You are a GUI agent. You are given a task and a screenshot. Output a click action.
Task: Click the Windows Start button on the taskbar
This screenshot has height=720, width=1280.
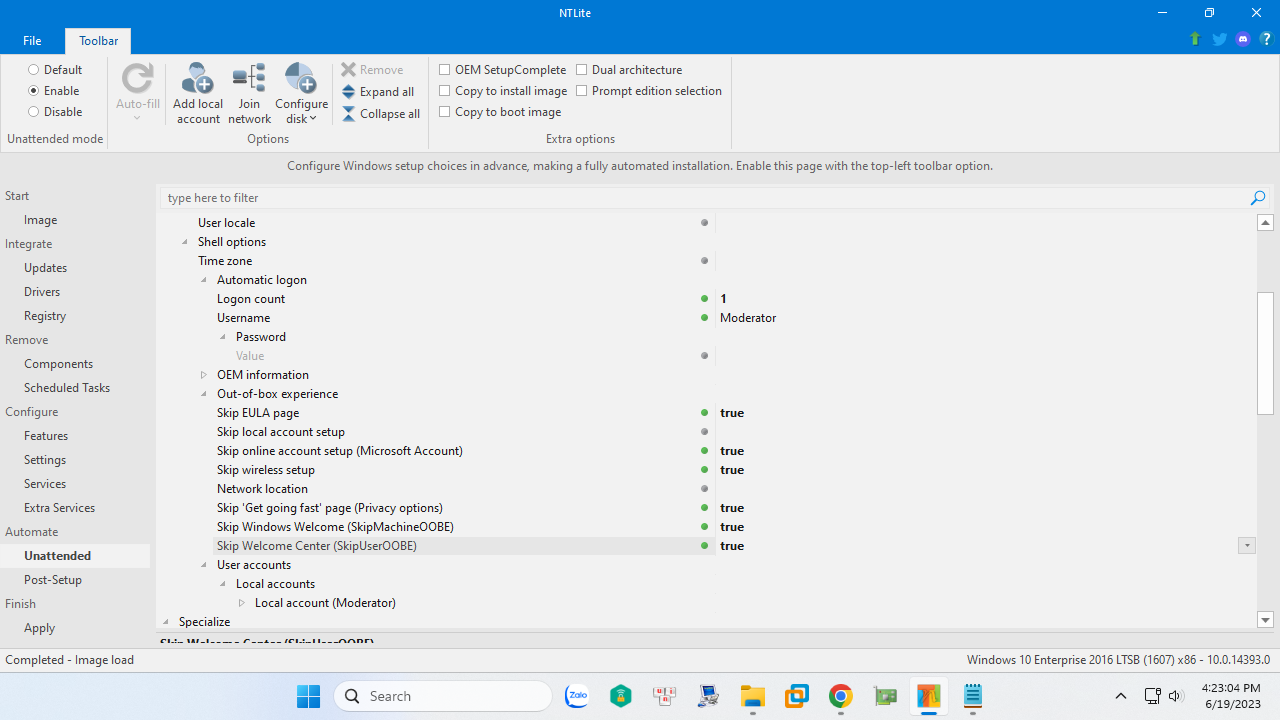(x=308, y=696)
